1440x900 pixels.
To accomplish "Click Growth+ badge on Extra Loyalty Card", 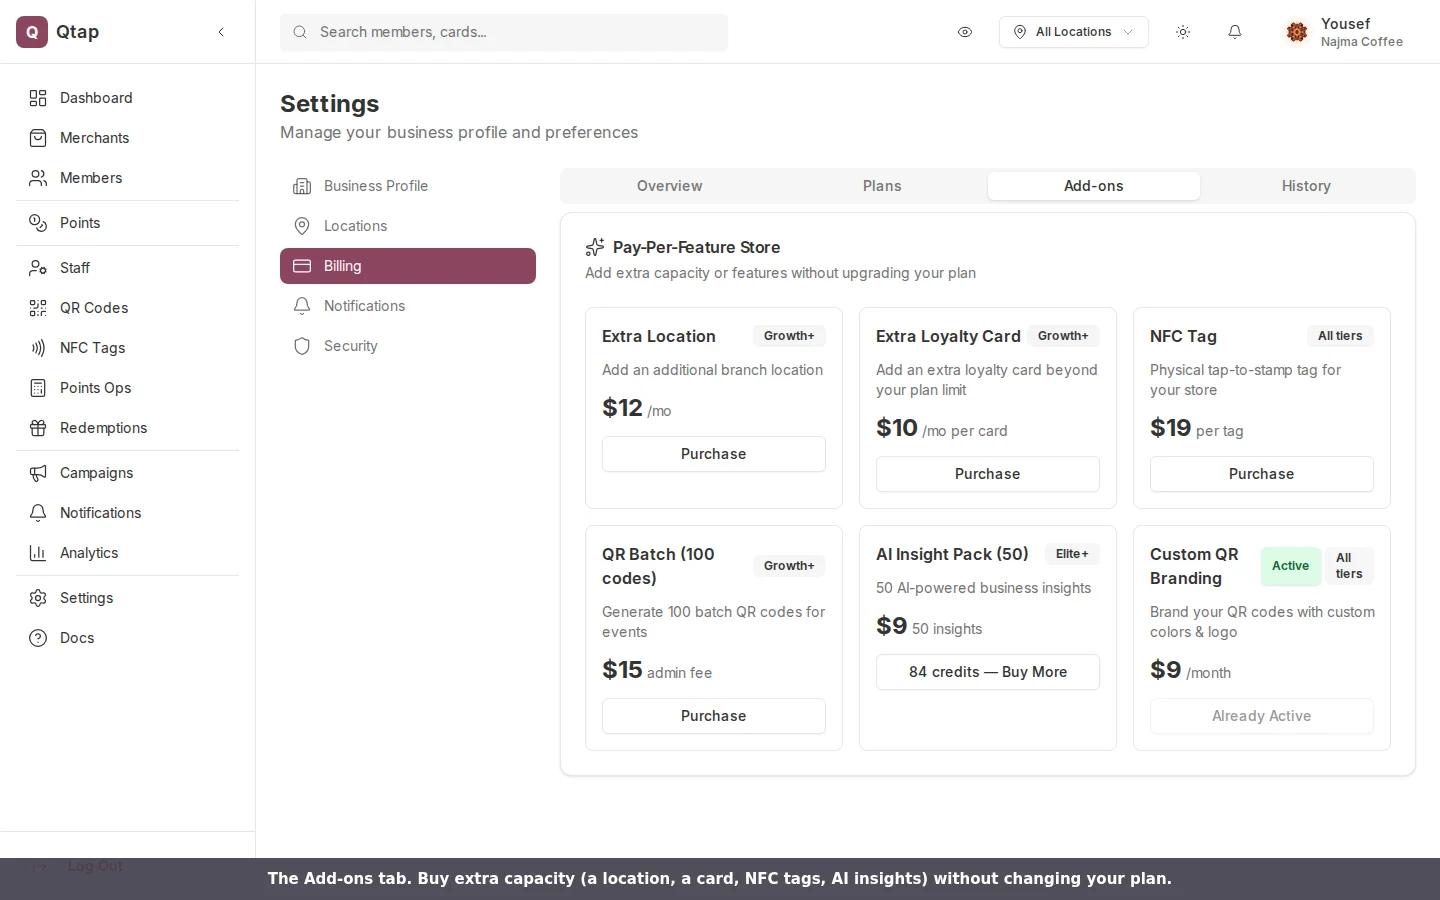I will coord(1063,336).
